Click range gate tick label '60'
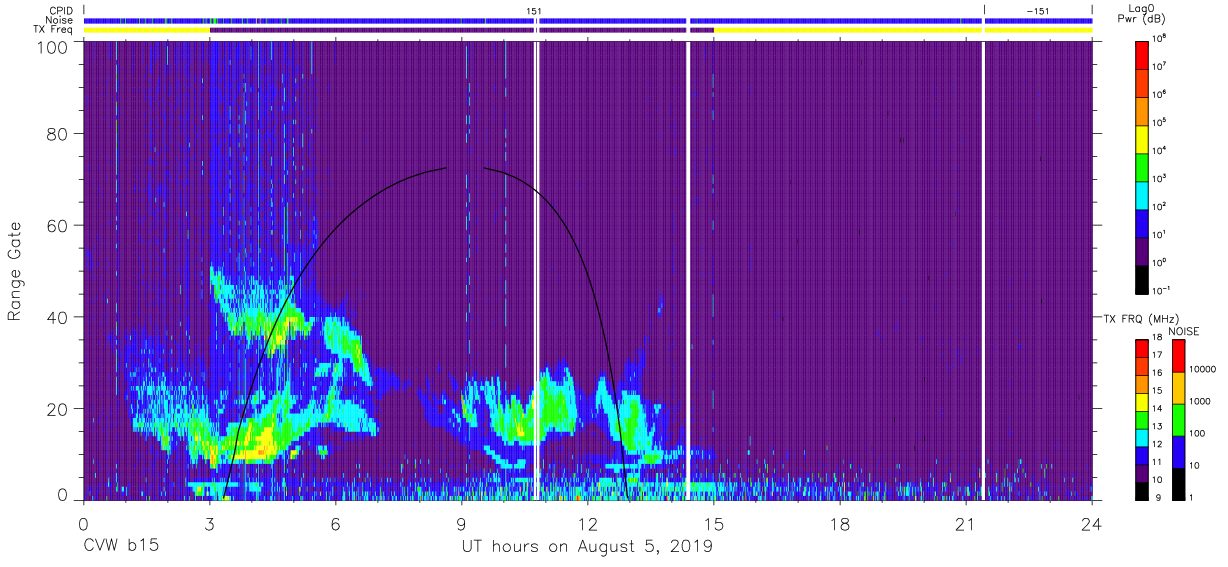 point(57,225)
